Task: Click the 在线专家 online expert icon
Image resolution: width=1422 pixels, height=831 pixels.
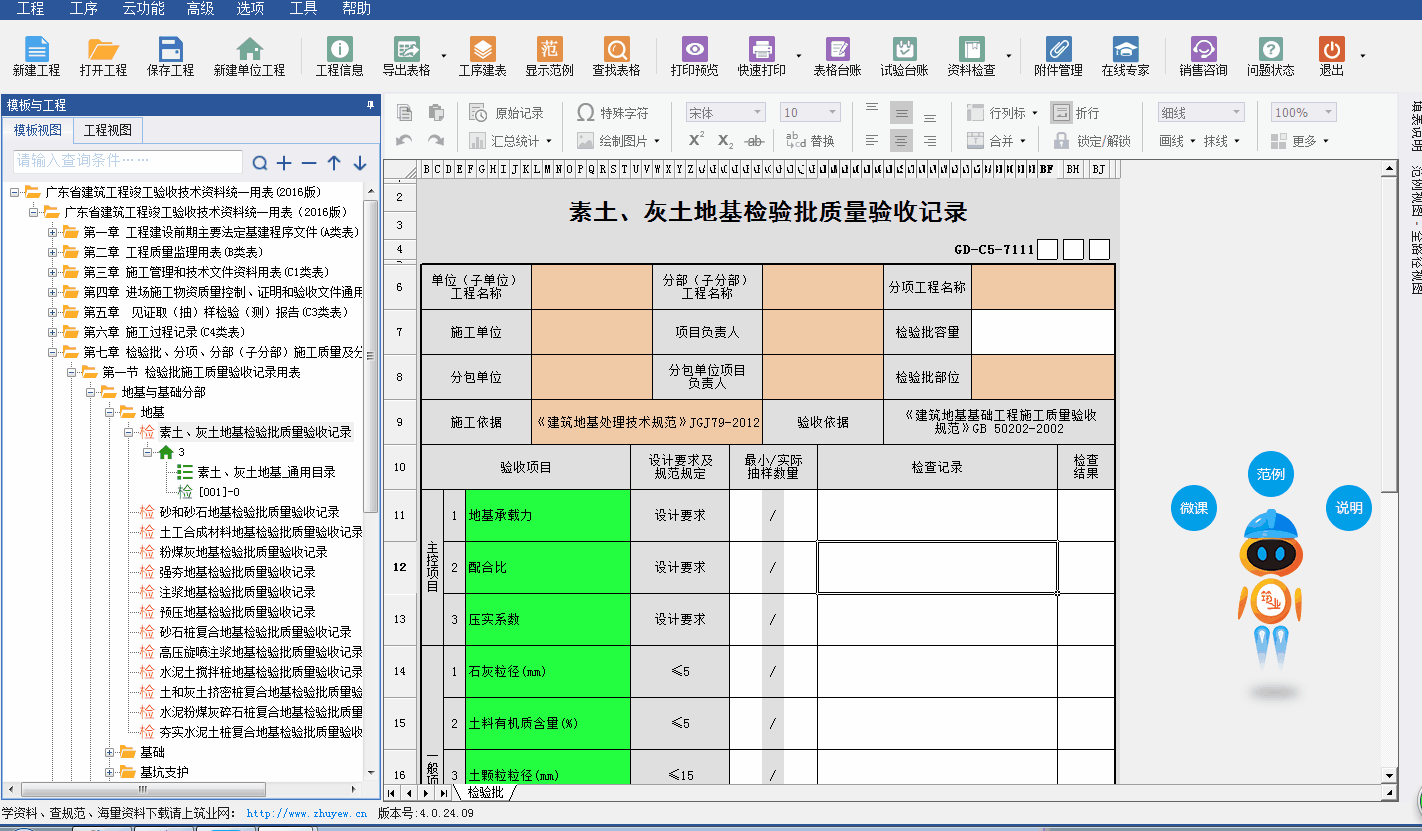Action: [1125, 50]
